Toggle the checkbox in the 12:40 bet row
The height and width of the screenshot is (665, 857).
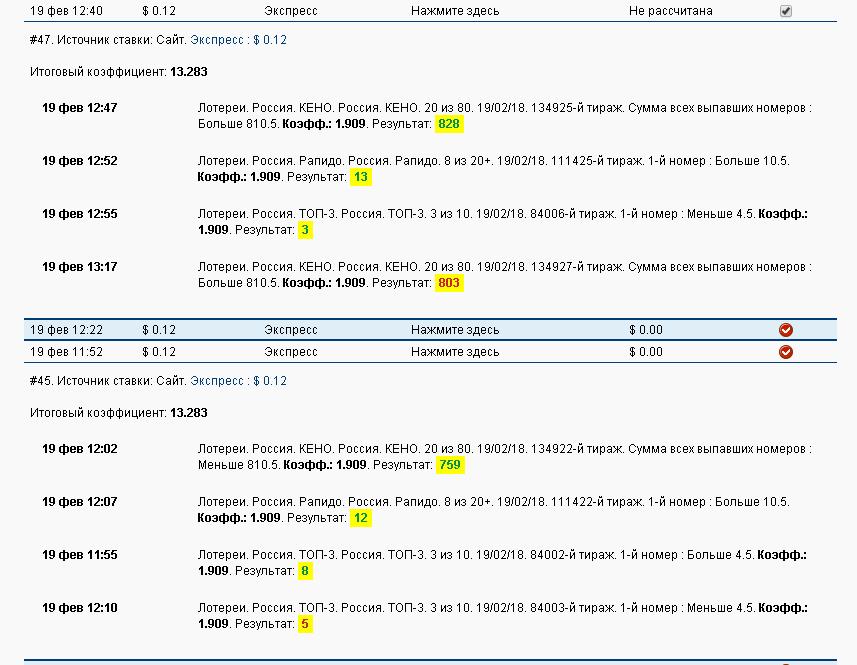pos(785,11)
